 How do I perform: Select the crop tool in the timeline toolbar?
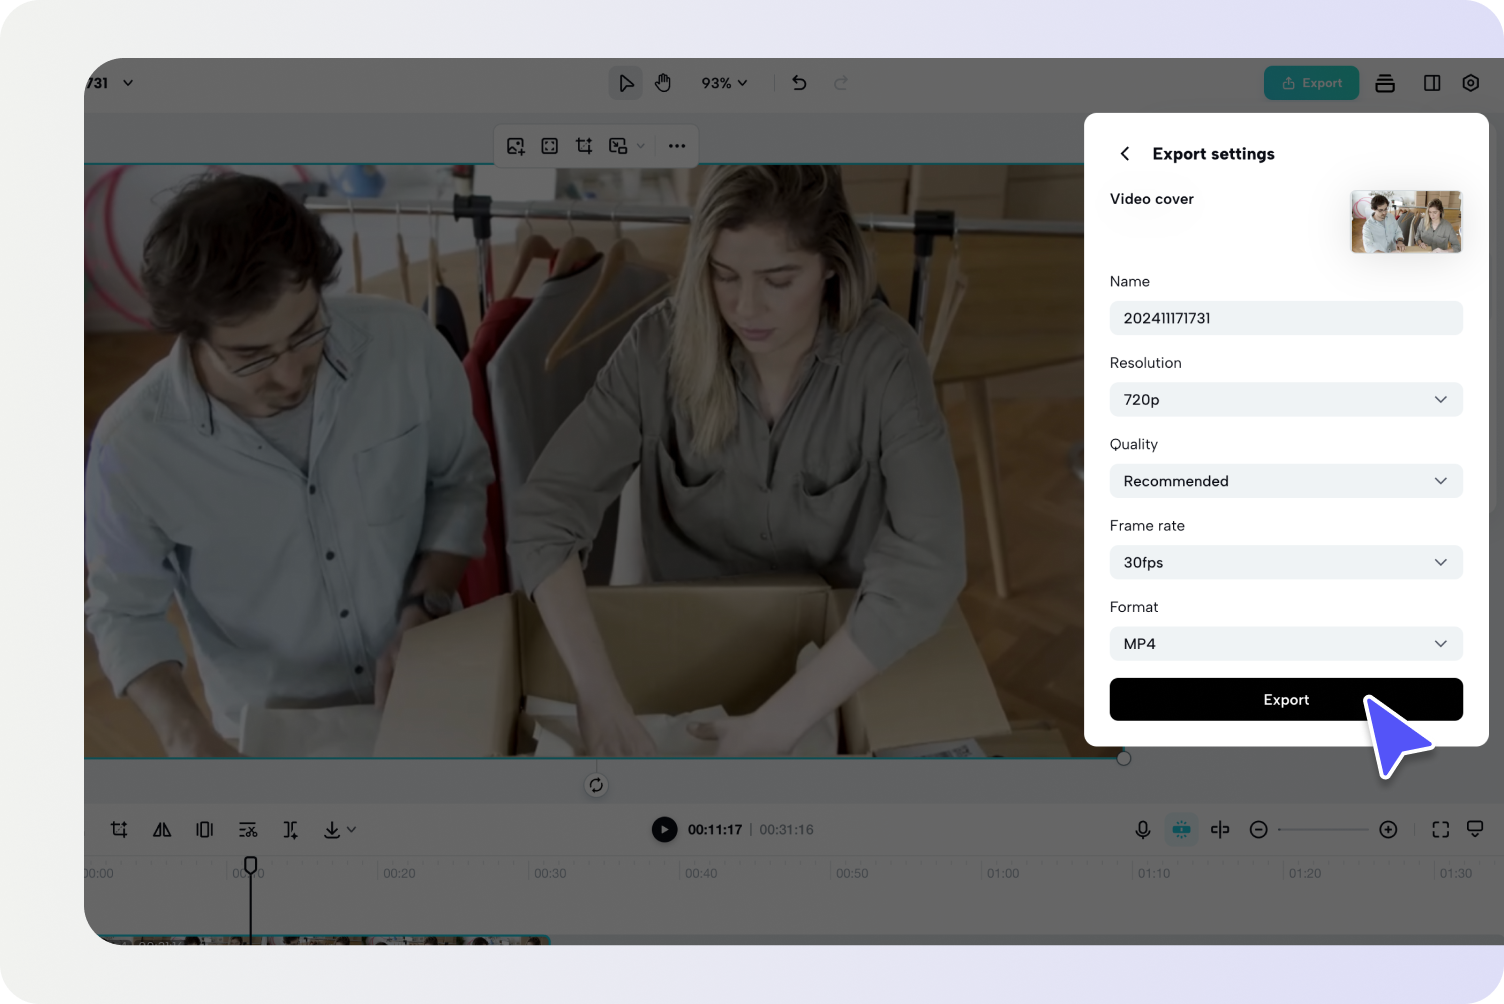point(118,829)
